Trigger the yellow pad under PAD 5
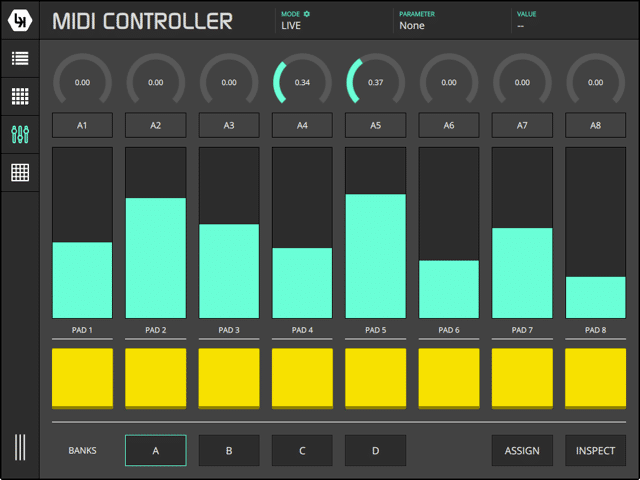 (x=376, y=378)
